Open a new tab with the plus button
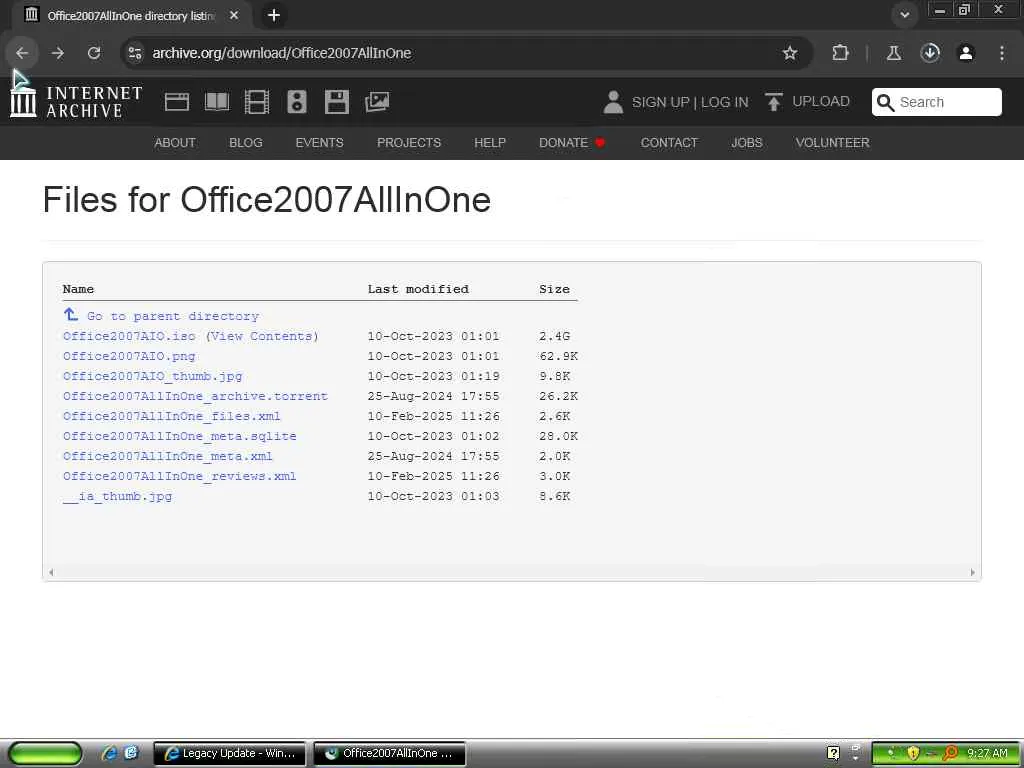 274,15
